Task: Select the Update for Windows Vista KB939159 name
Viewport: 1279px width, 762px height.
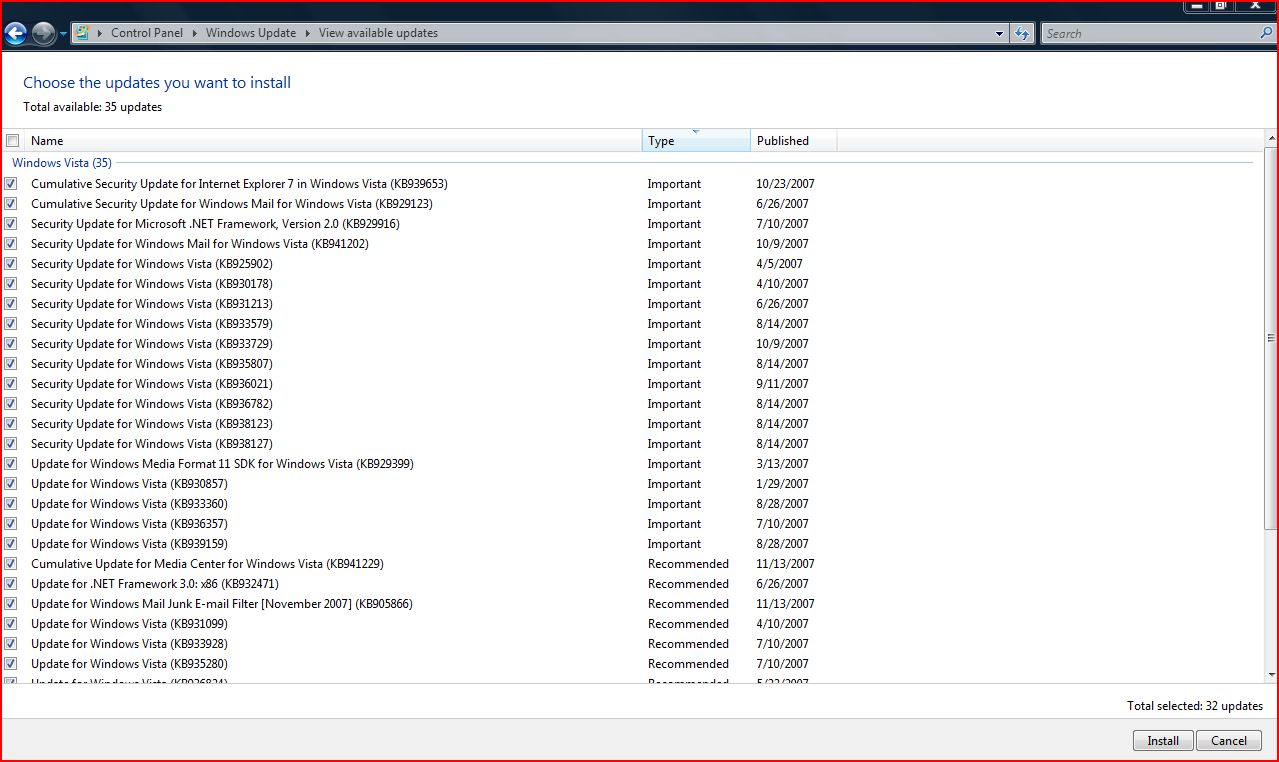Action: point(129,544)
